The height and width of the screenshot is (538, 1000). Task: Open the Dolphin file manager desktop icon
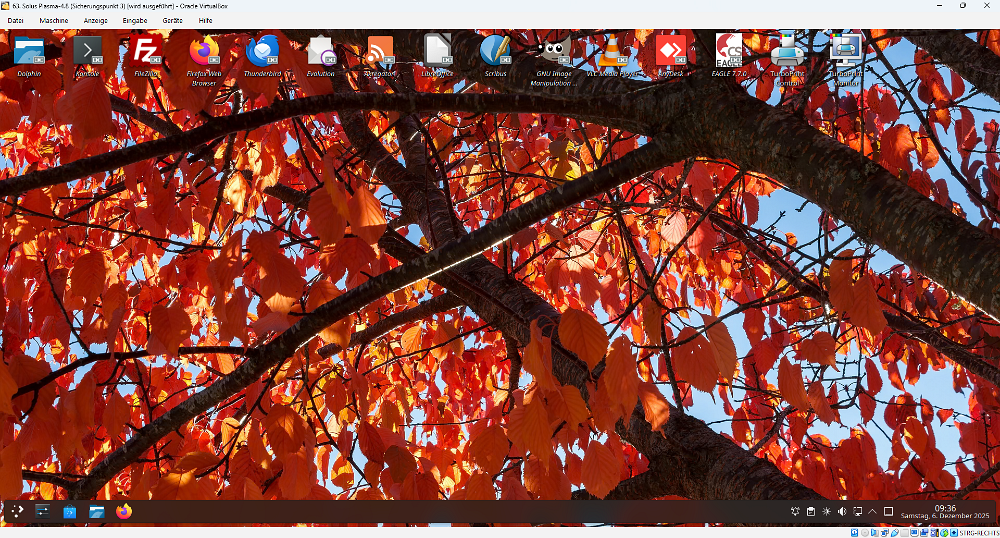(x=29, y=51)
